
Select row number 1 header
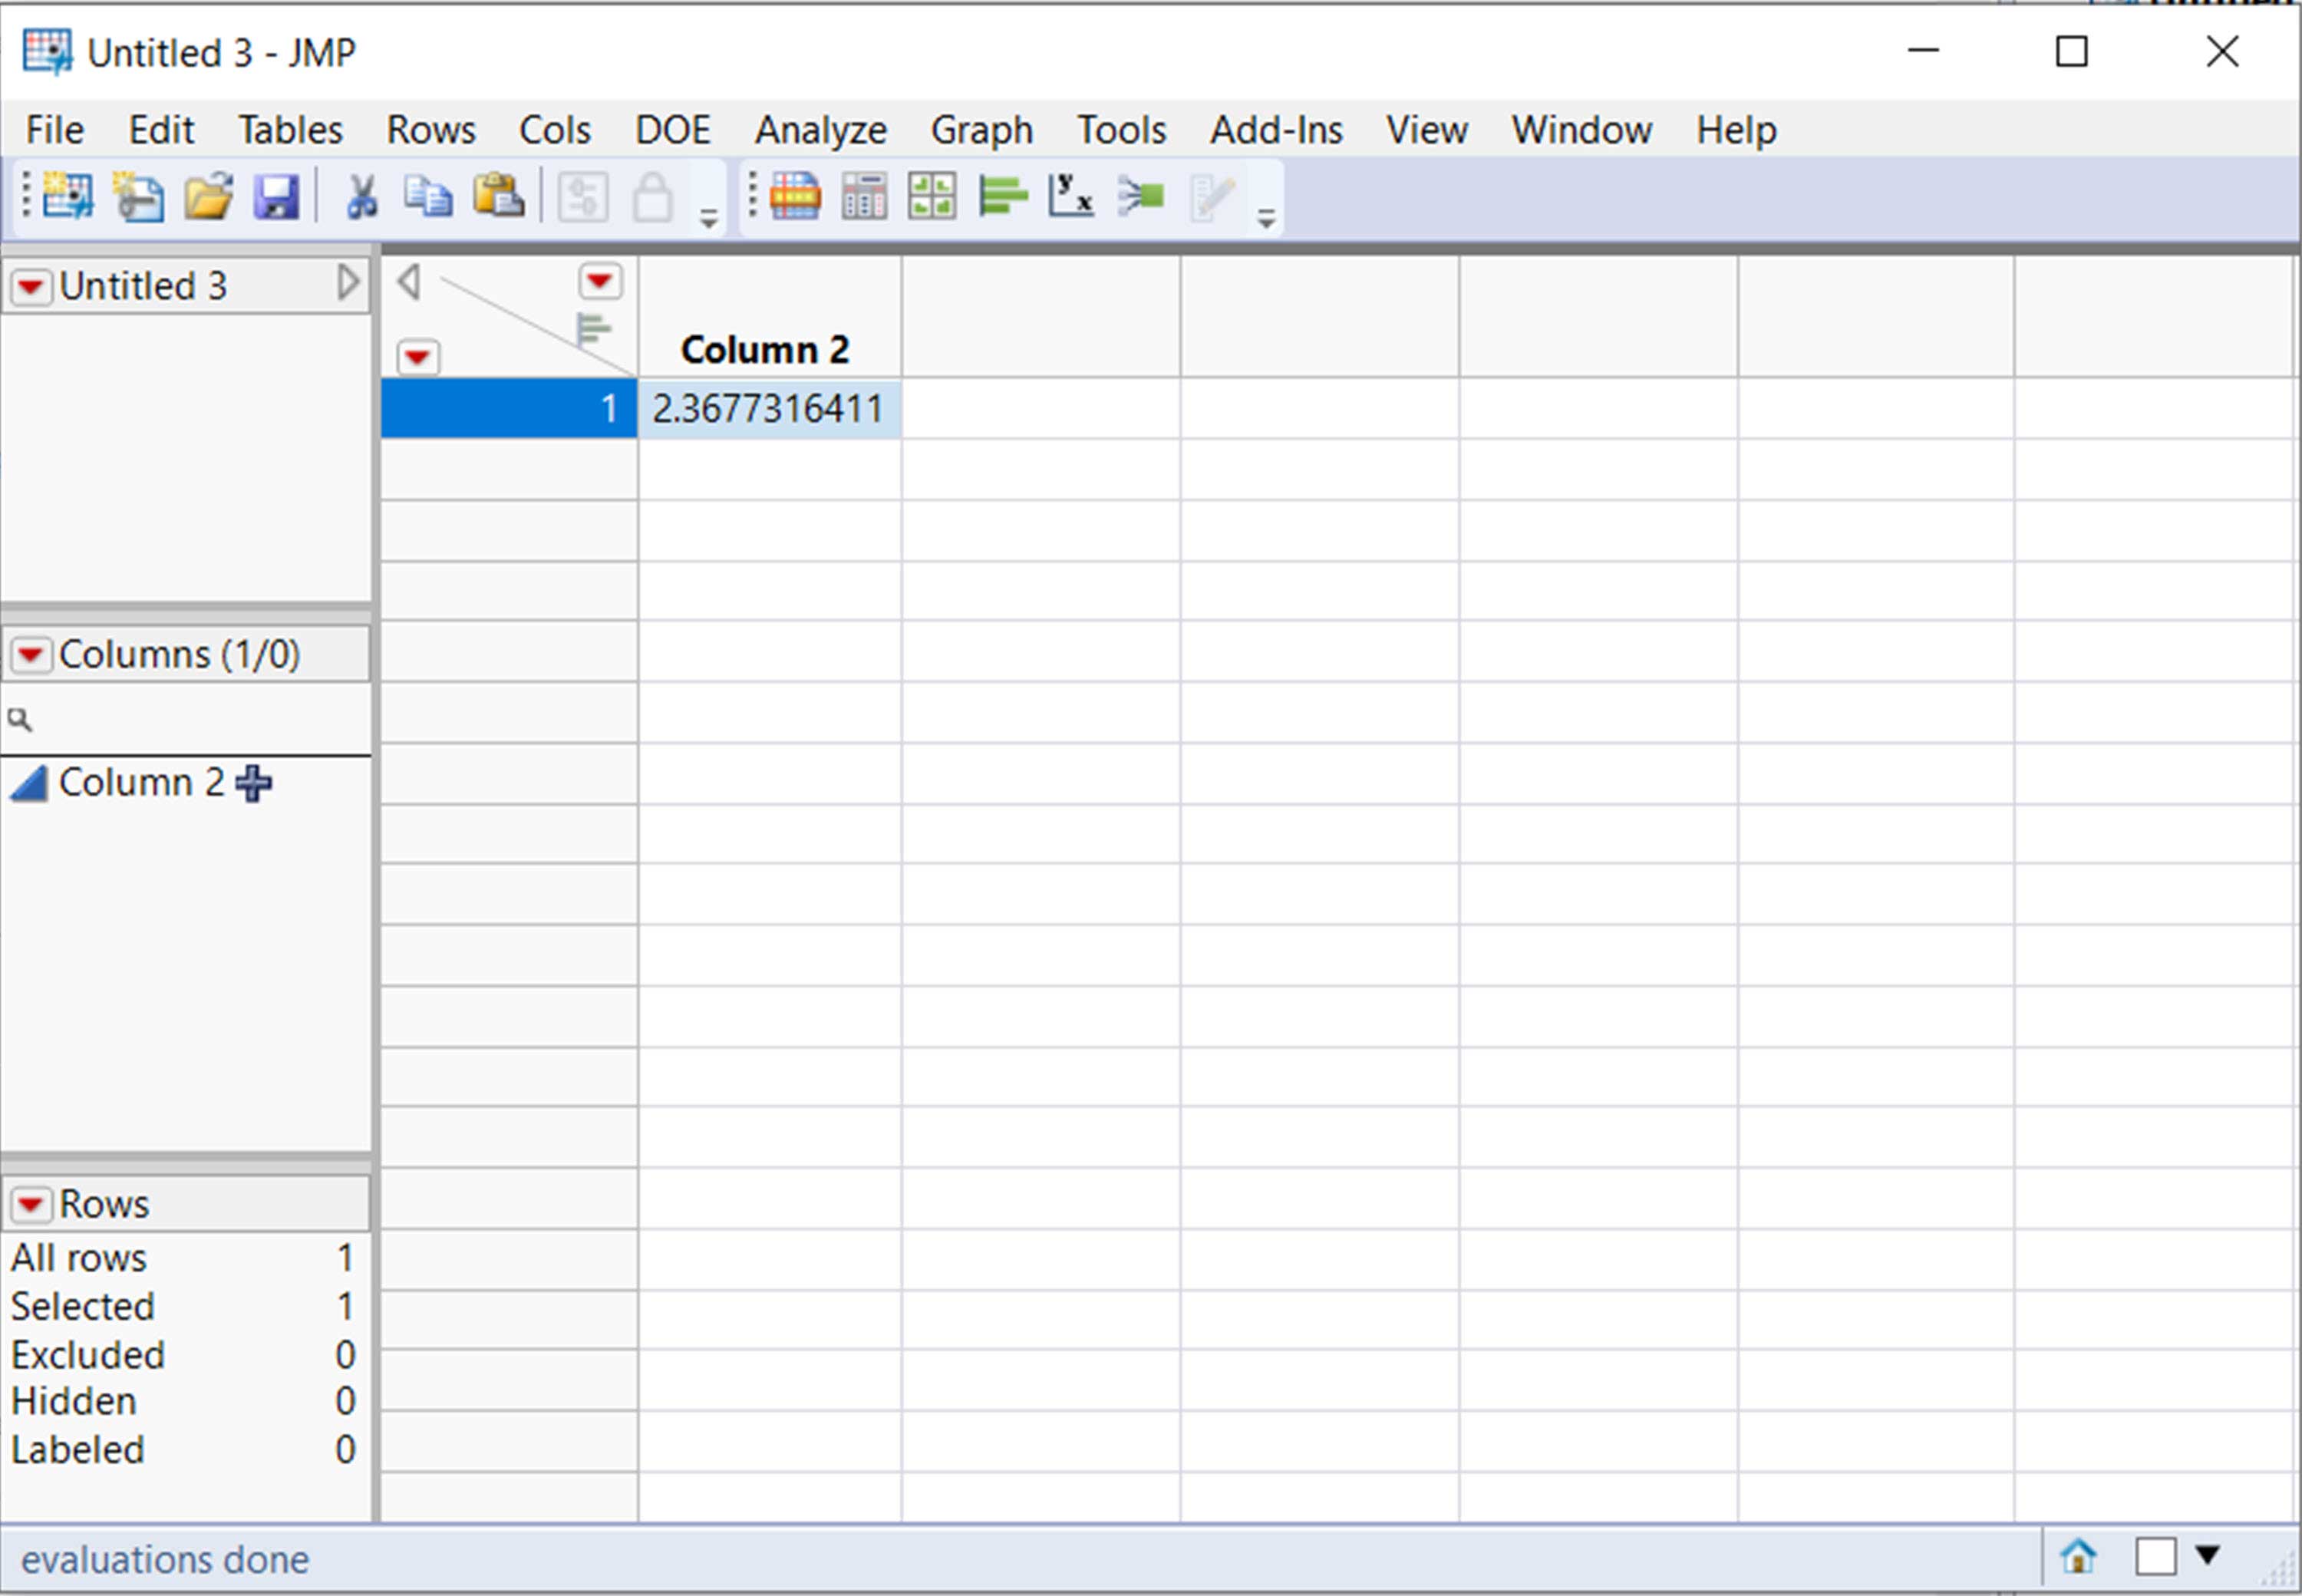pyautogui.click(x=509, y=408)
